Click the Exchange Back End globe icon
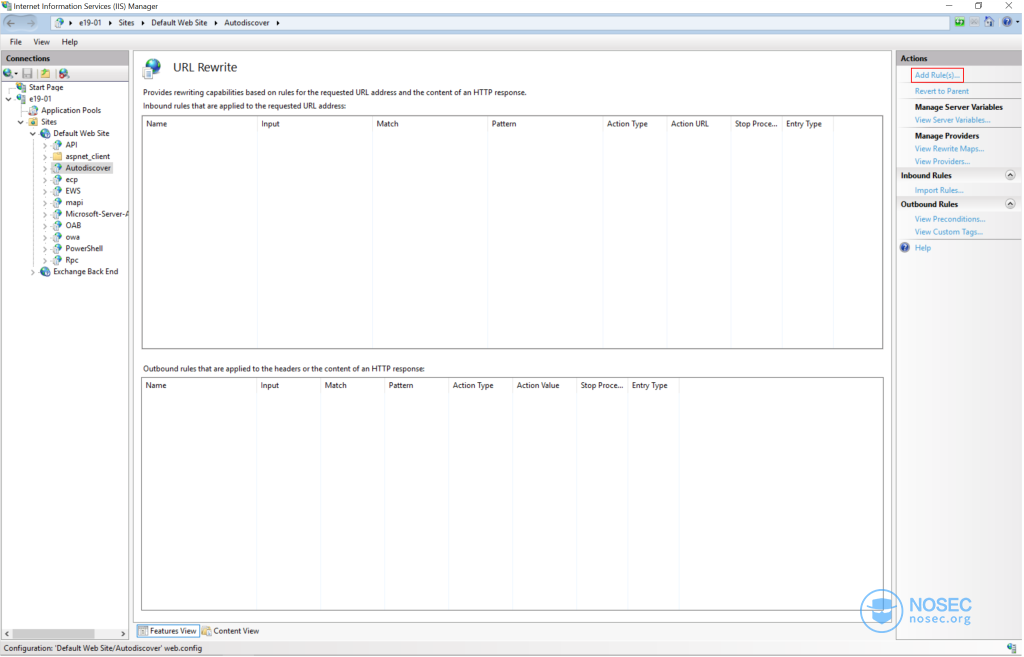The height and width of the screenshot is (657, 1024). [x=45, y=272]
